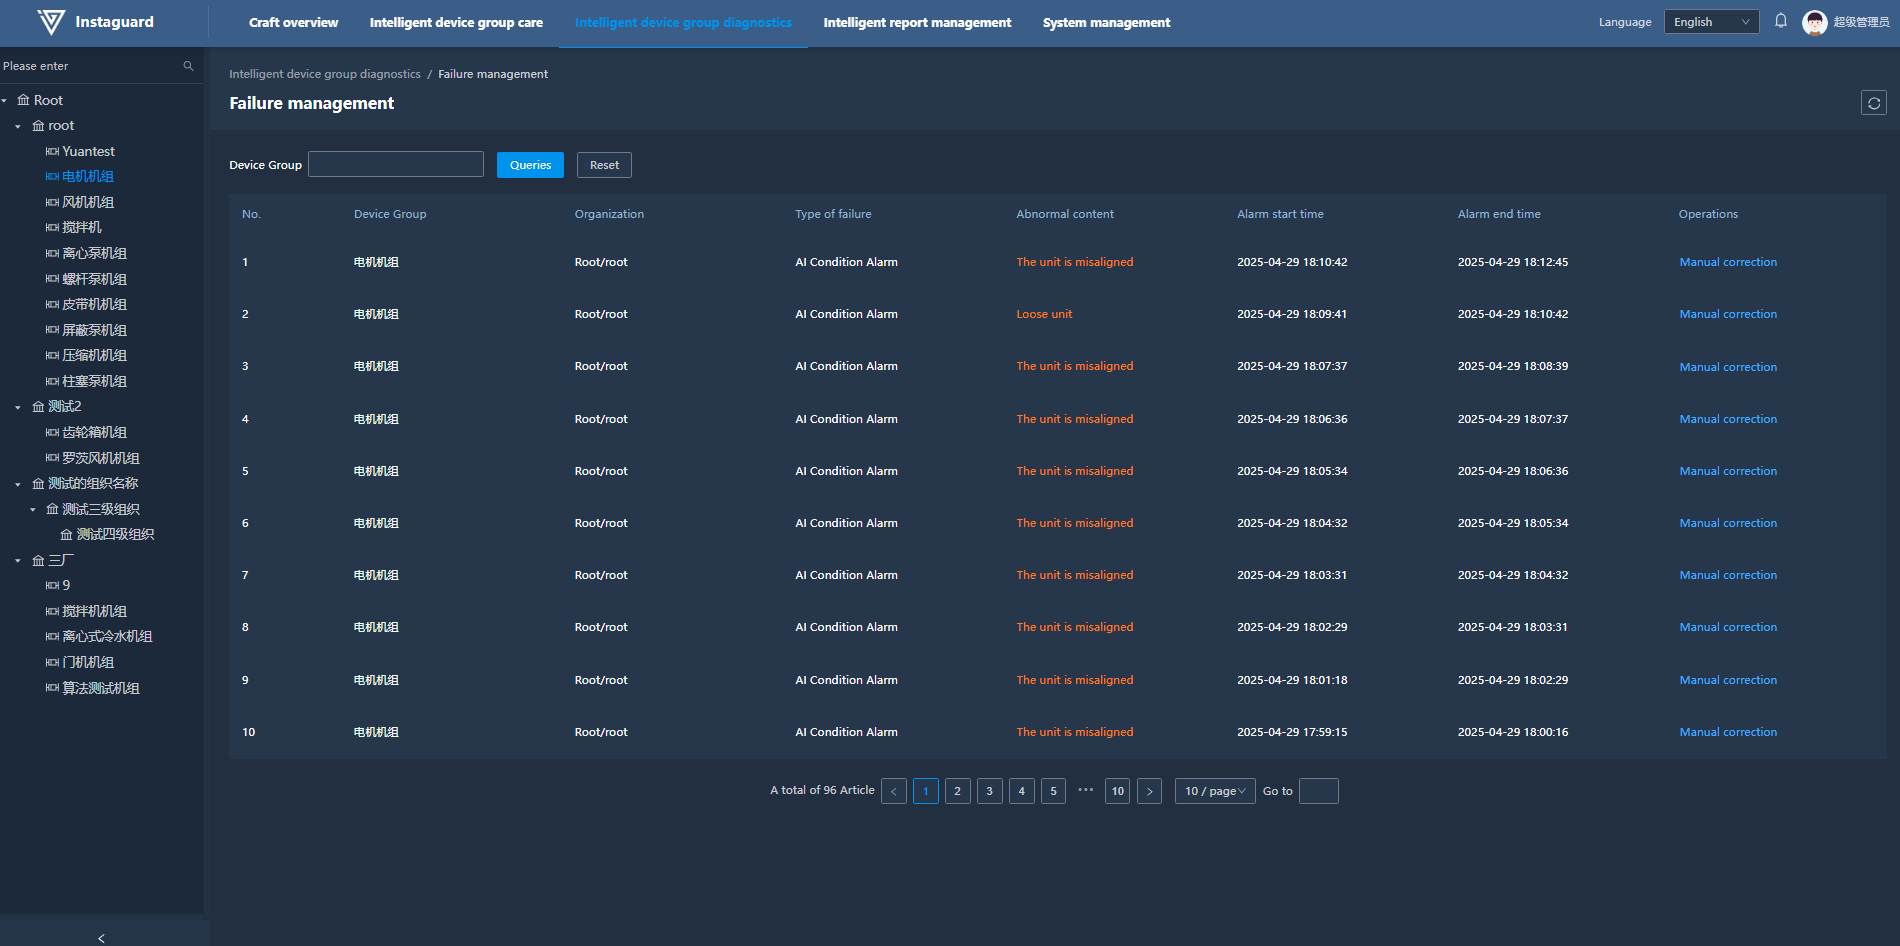Select Yuantest device in the tree
Viewport: 1900px width, 946px height.
[x=88, y=152]
